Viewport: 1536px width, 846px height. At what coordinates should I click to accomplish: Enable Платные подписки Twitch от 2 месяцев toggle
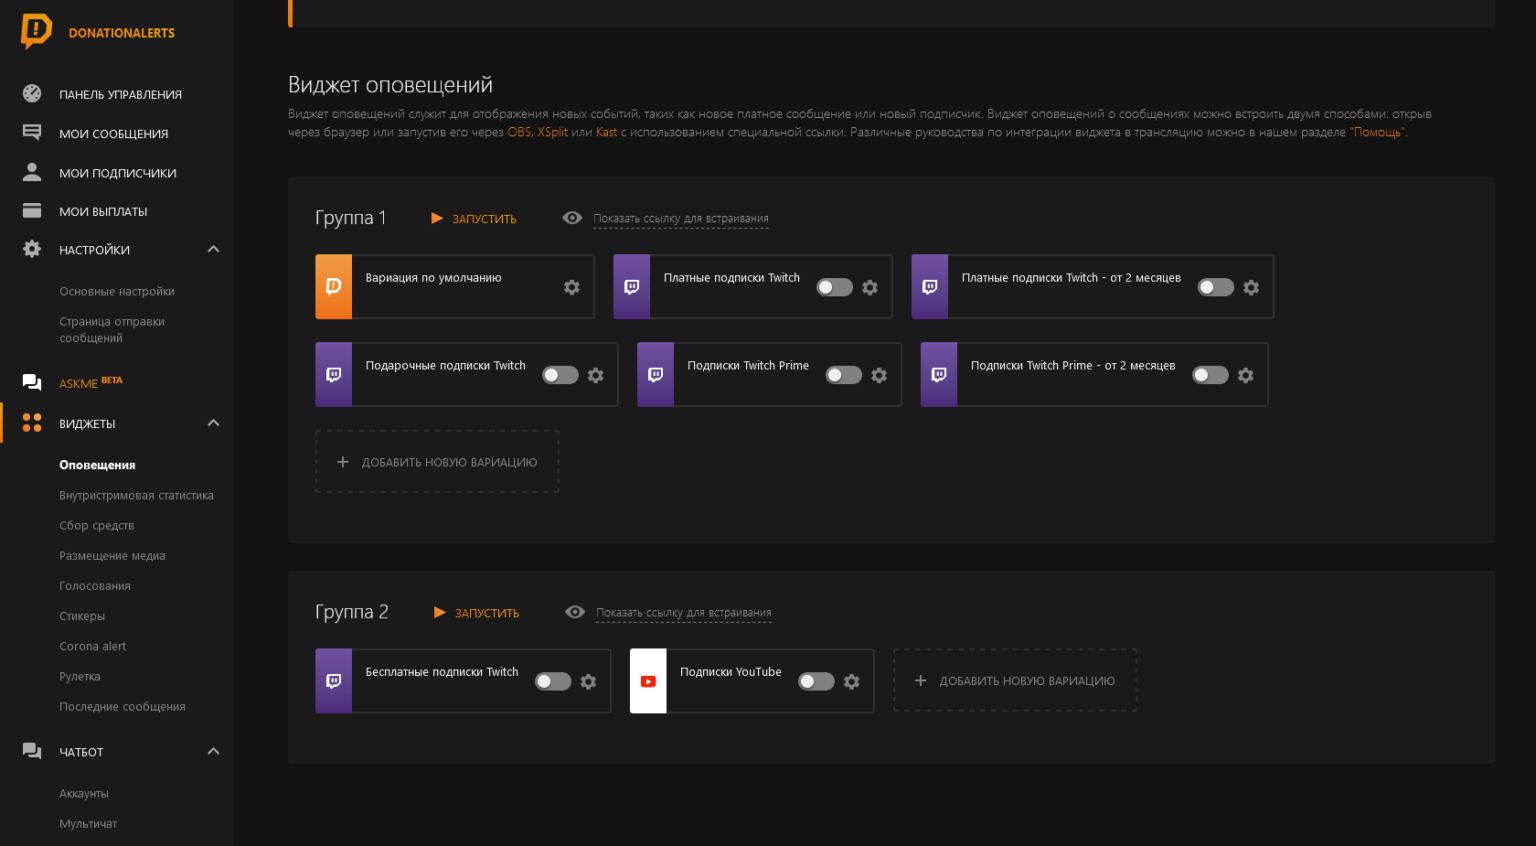1216,287
